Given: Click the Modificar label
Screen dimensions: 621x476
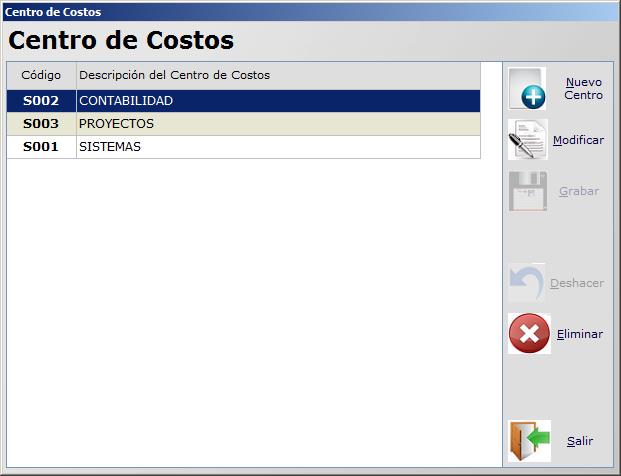Looking at the screenshot, I should [x=578, y=140].
